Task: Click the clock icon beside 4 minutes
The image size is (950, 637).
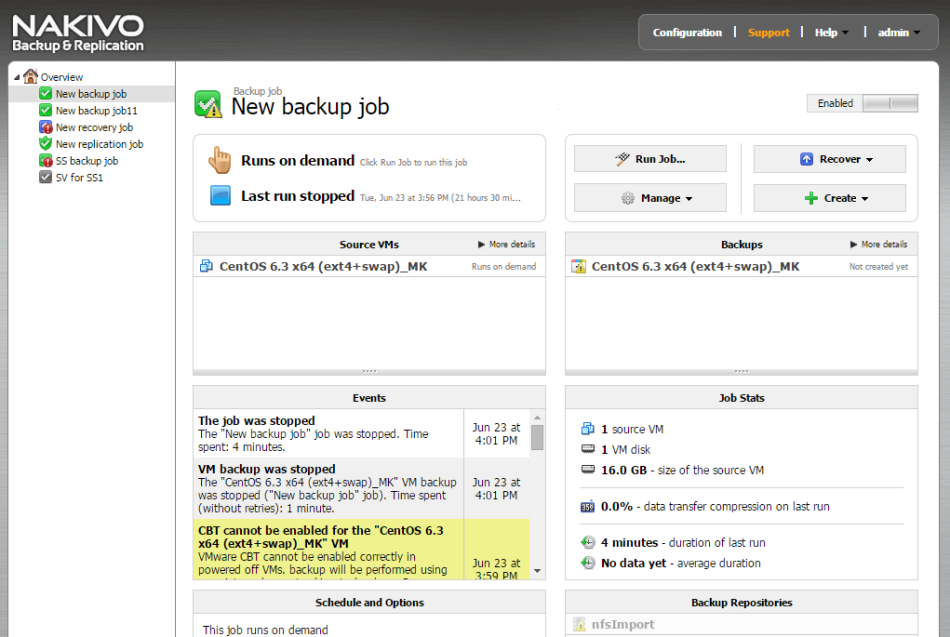Action: [x=588, y=542]
